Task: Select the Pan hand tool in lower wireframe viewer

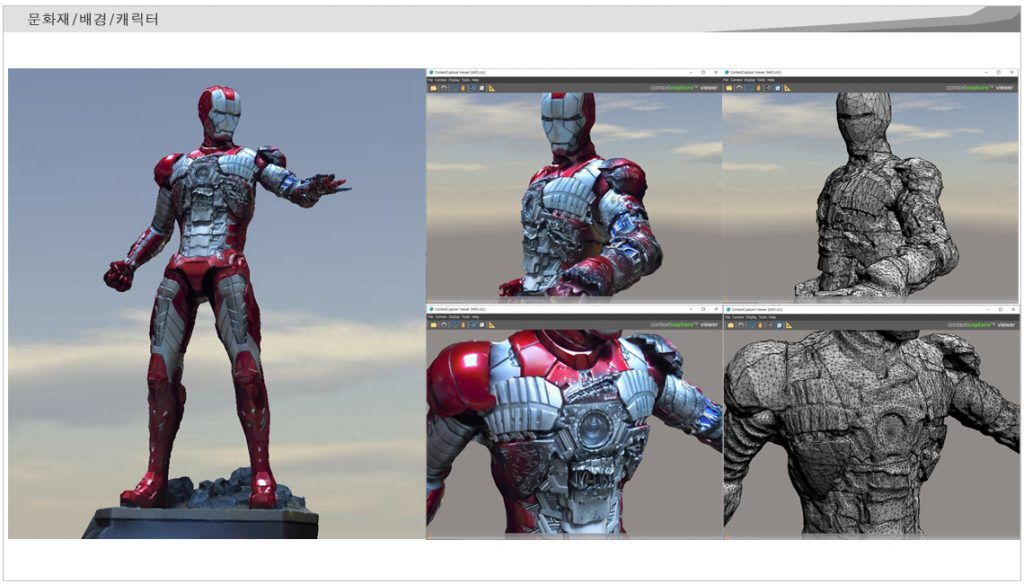Action: pos(760,325)
